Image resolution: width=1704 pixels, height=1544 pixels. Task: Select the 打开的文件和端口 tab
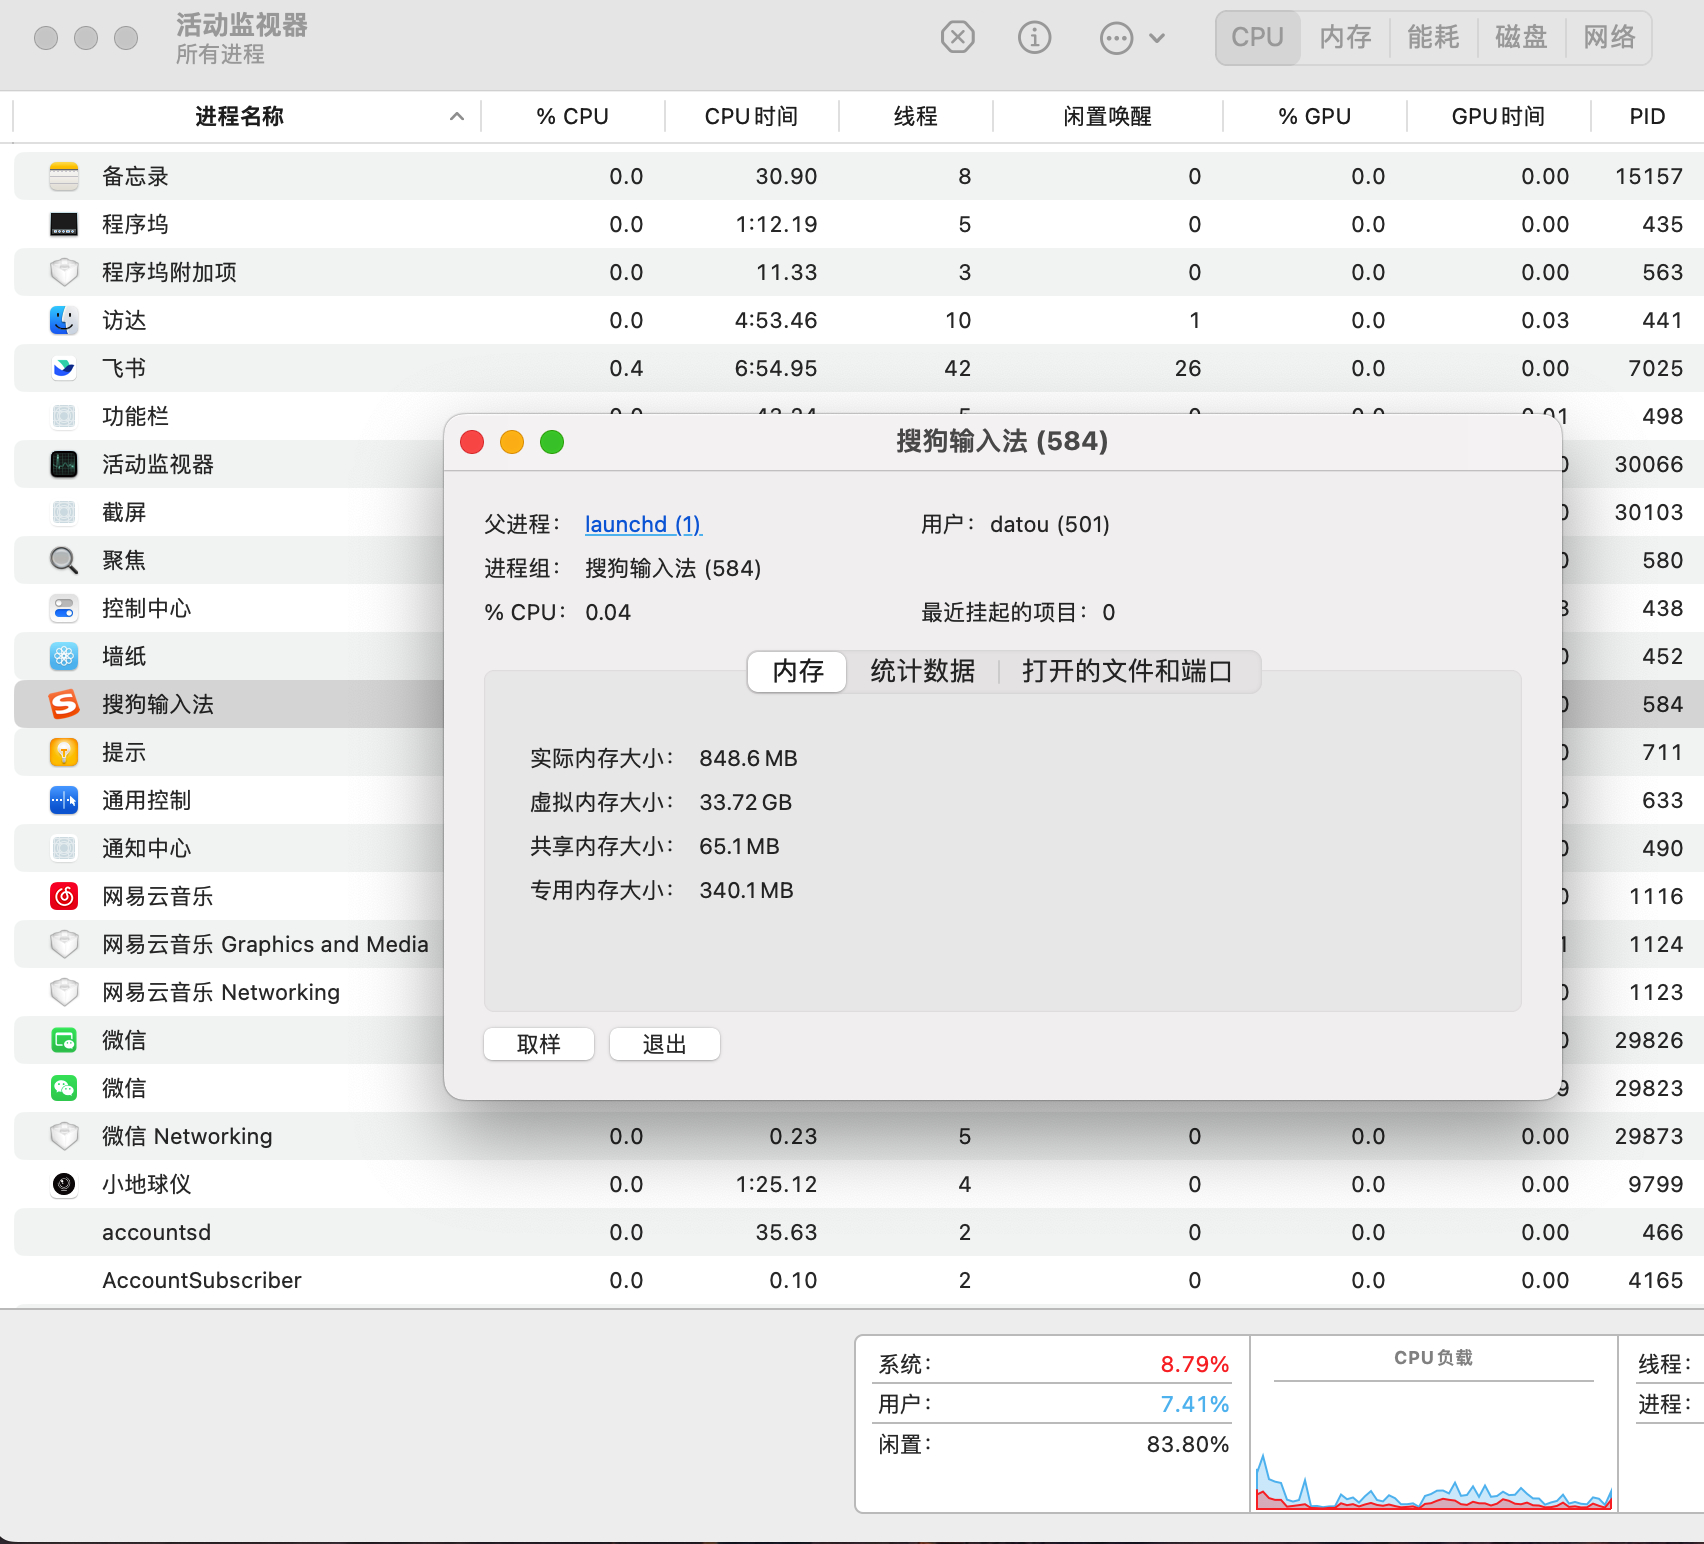pos(1127,671)
